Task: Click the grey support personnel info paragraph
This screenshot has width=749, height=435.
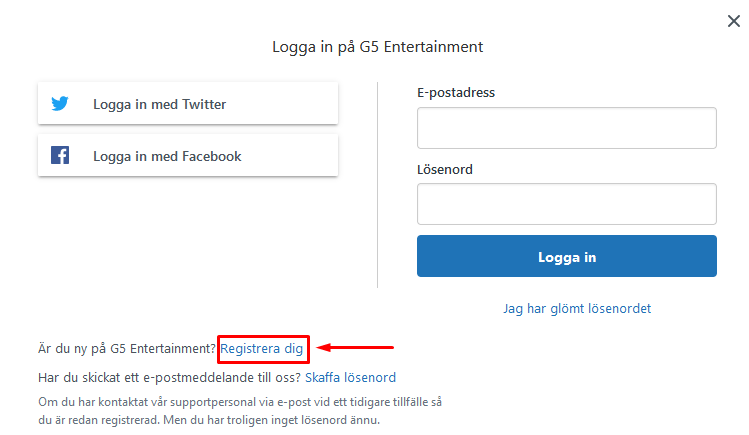Action: click(240, 411)
